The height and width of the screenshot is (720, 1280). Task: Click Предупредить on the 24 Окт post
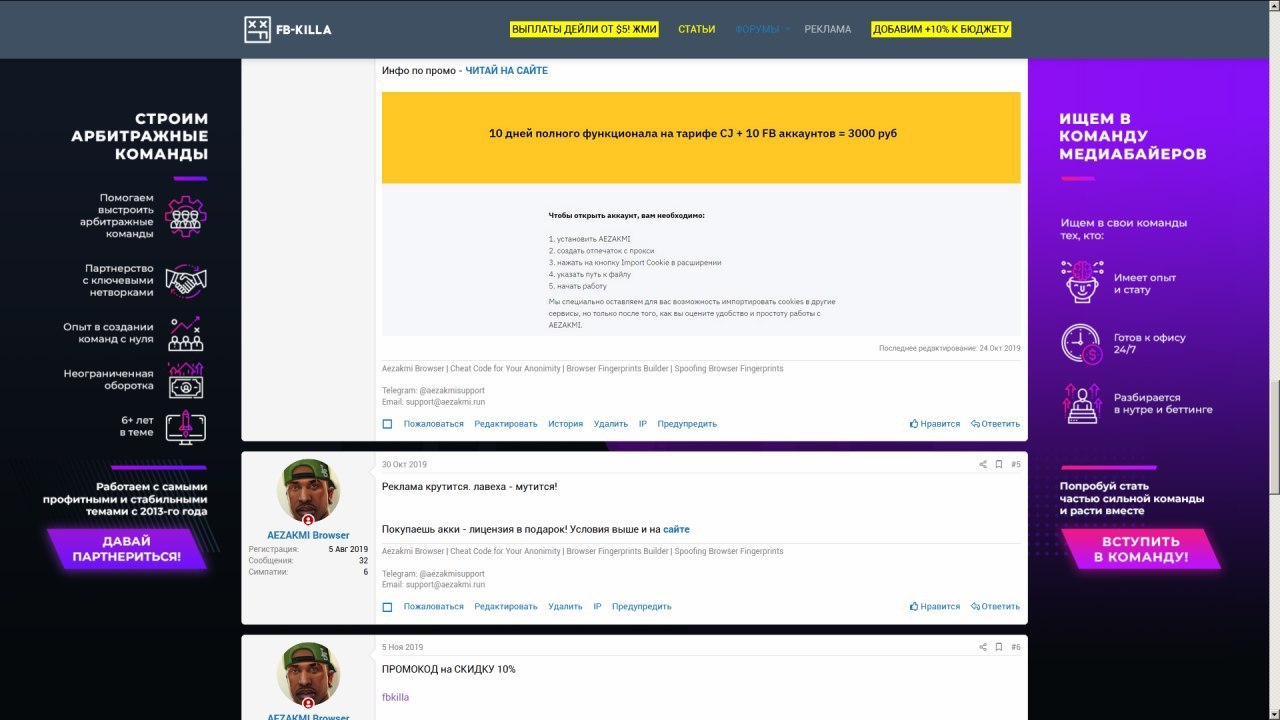[687, 424]
